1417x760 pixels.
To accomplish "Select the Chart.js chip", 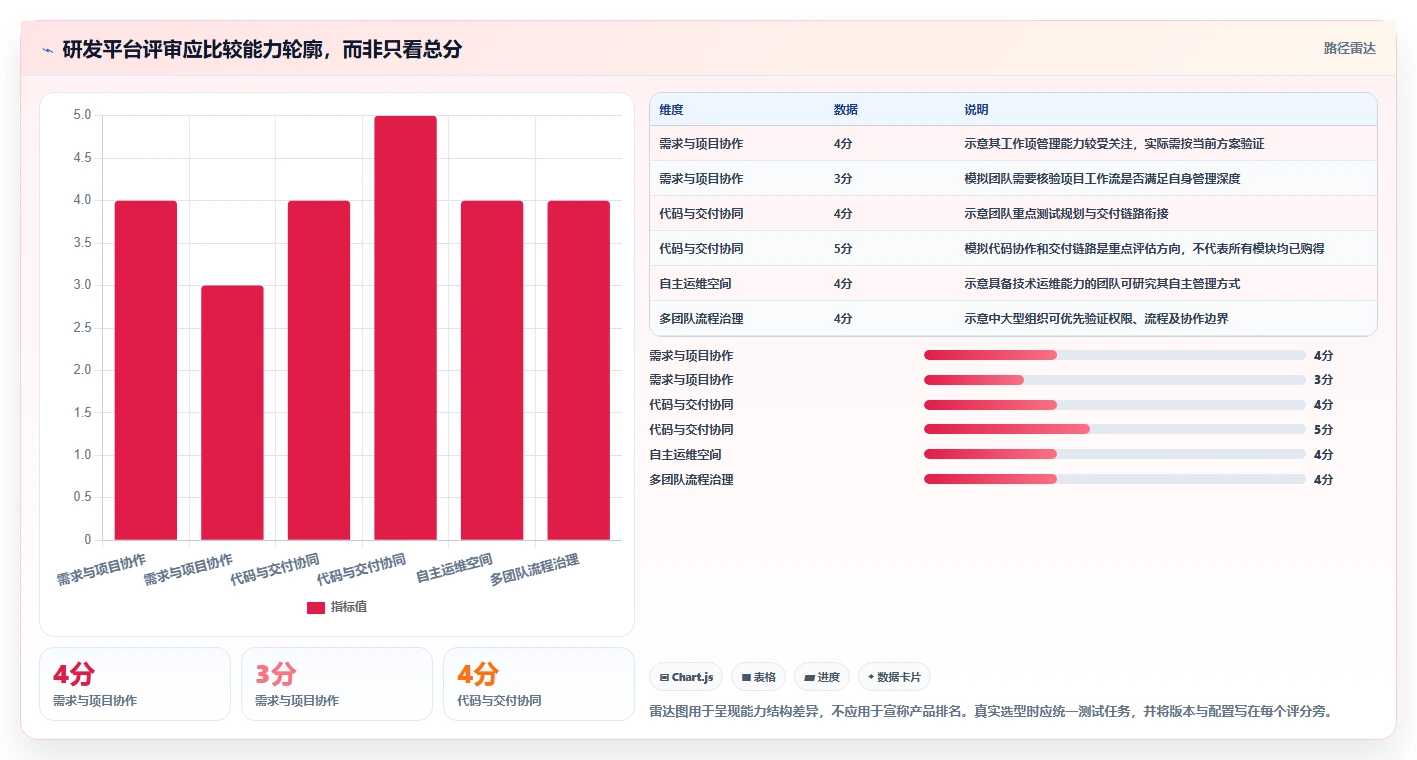I will click(x=686, y=677).
